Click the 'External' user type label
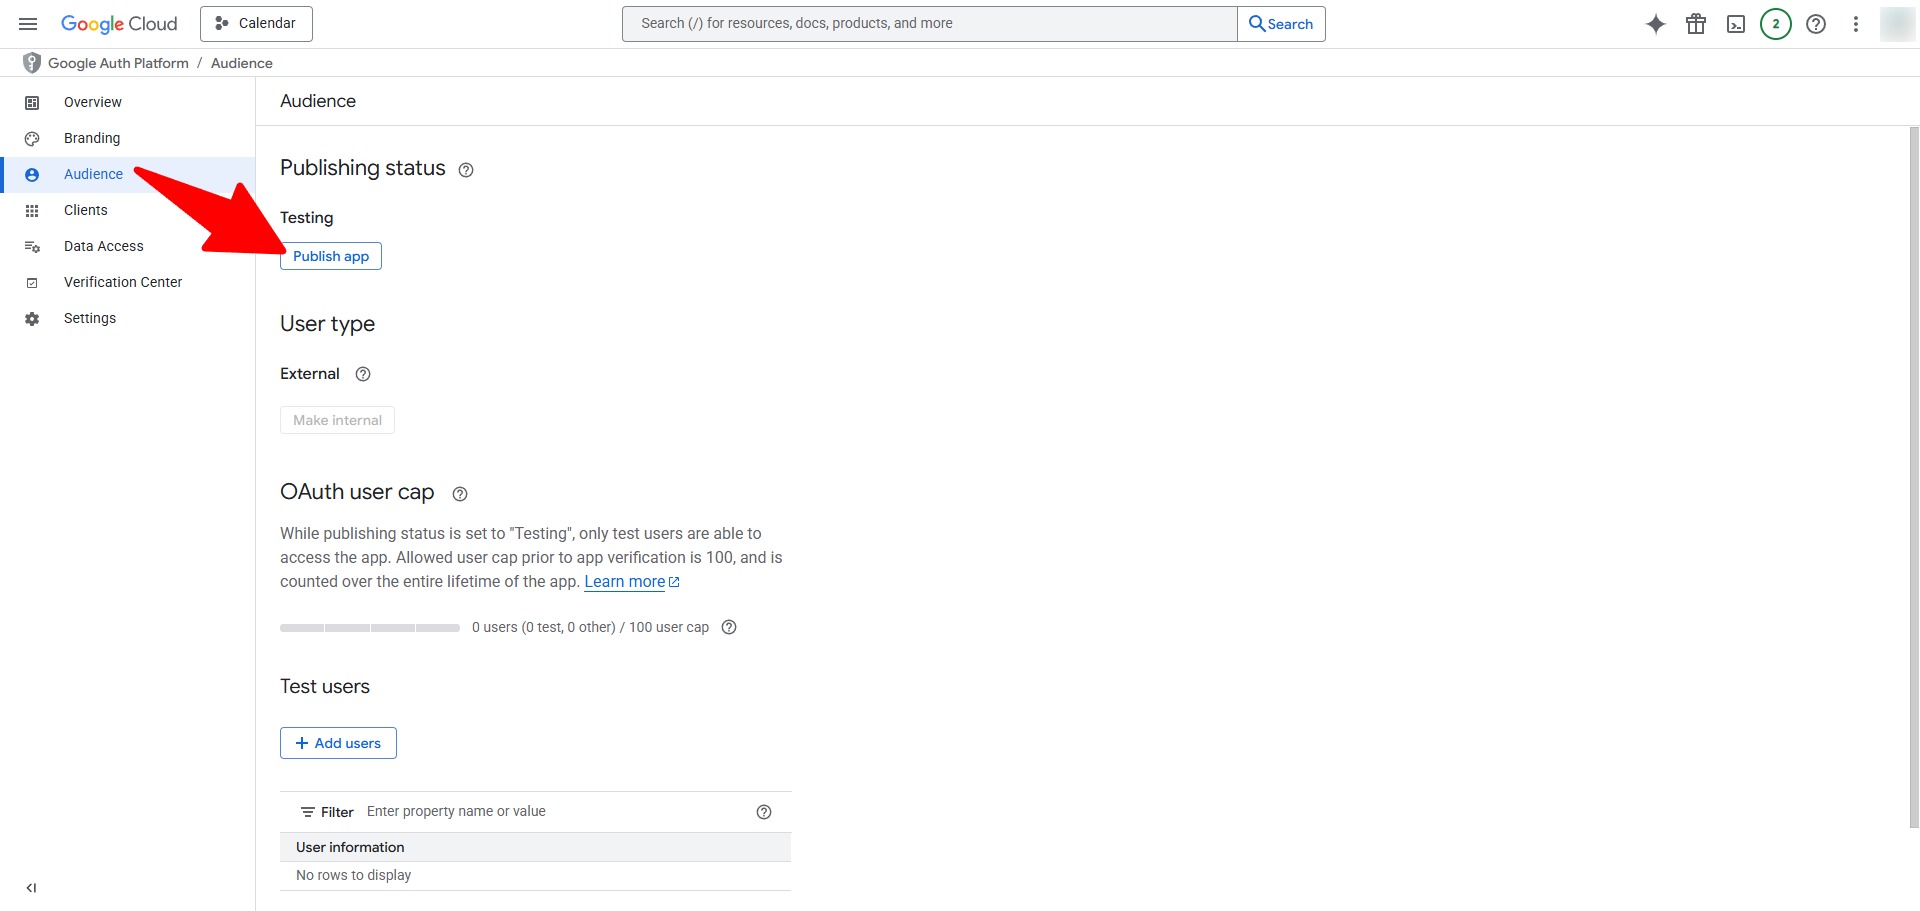 [310, 374]
